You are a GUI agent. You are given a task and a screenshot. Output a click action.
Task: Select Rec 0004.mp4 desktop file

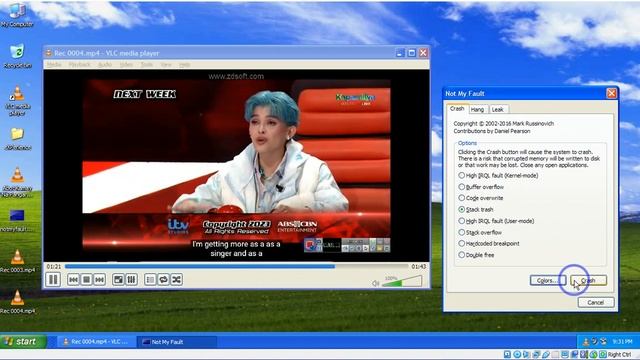tap(17, 302)
